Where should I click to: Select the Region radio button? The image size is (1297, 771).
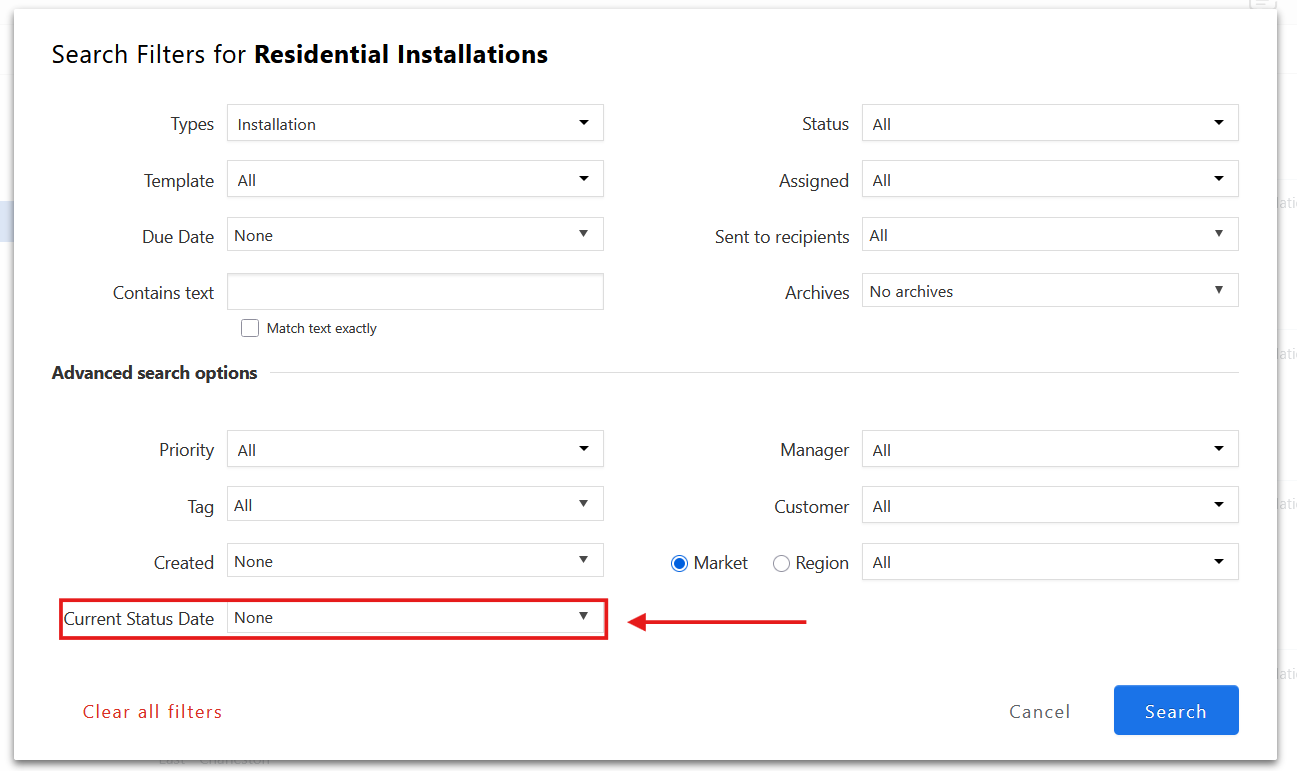point(782,563)
